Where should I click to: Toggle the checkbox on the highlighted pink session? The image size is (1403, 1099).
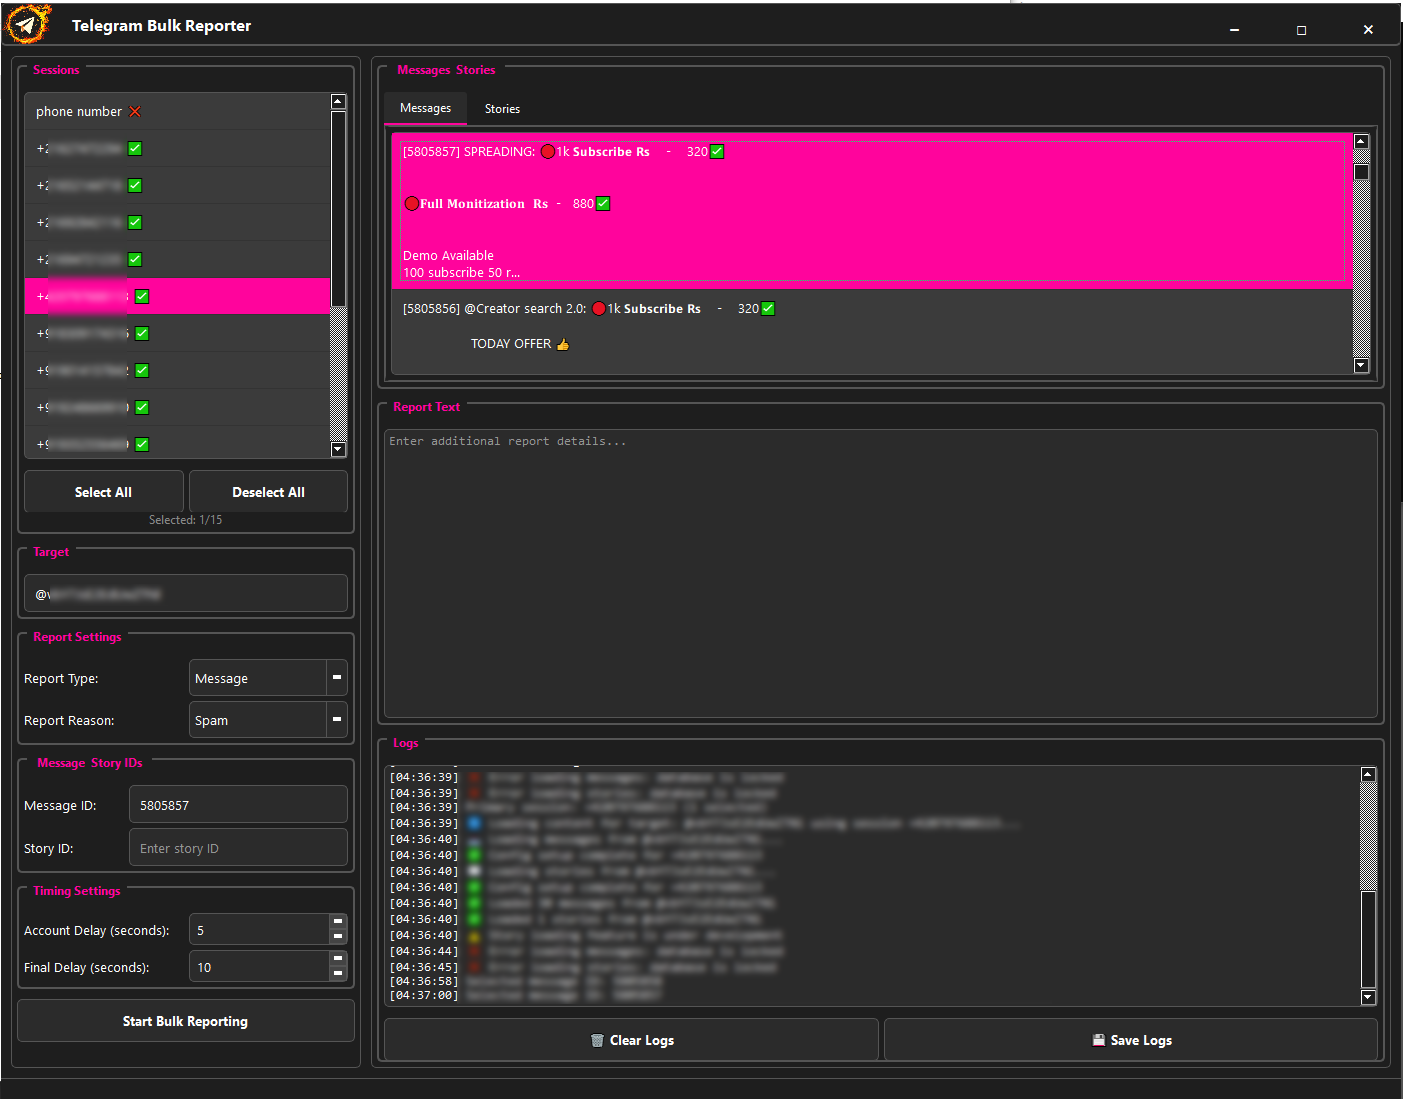(141, 296)
